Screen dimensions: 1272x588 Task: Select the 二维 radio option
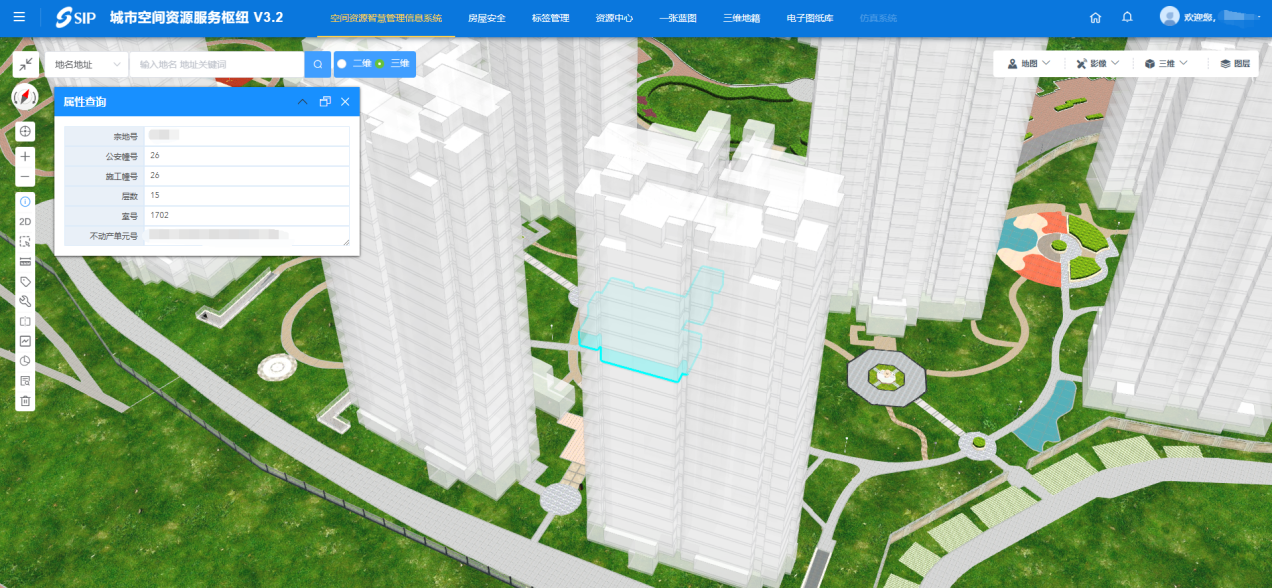point(342,64)
